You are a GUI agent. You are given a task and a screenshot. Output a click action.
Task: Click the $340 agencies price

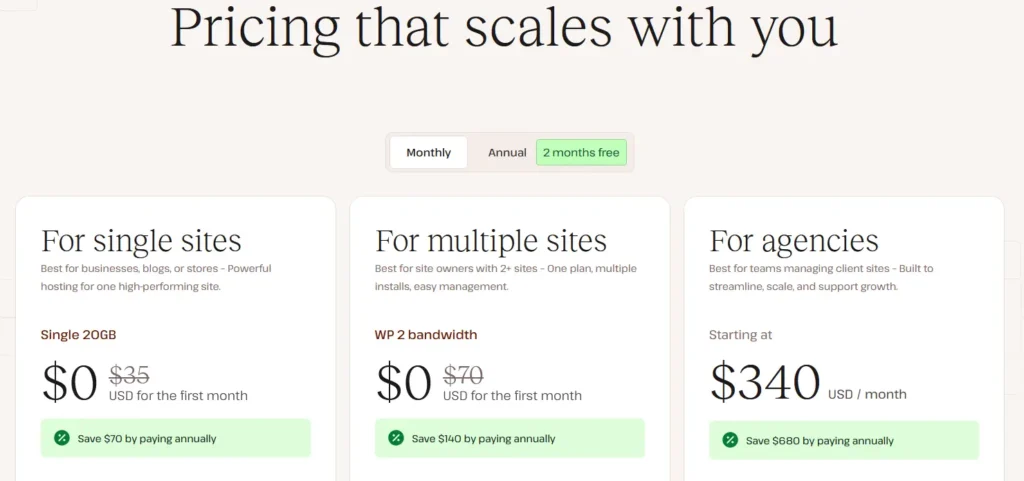tap(765, 381)
